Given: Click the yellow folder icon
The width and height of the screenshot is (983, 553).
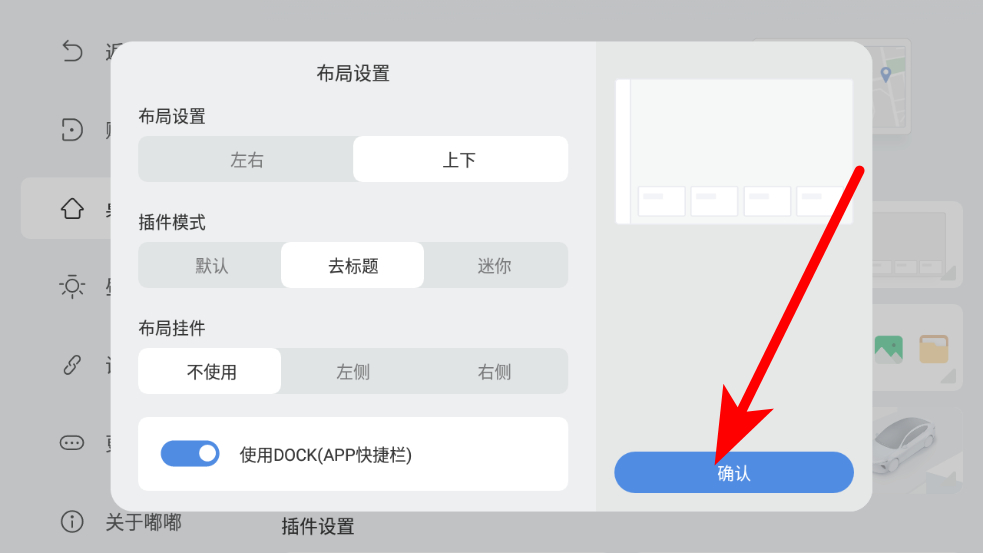Looking at the screenshot, I should pyautogui.click(x=933, y=349).
